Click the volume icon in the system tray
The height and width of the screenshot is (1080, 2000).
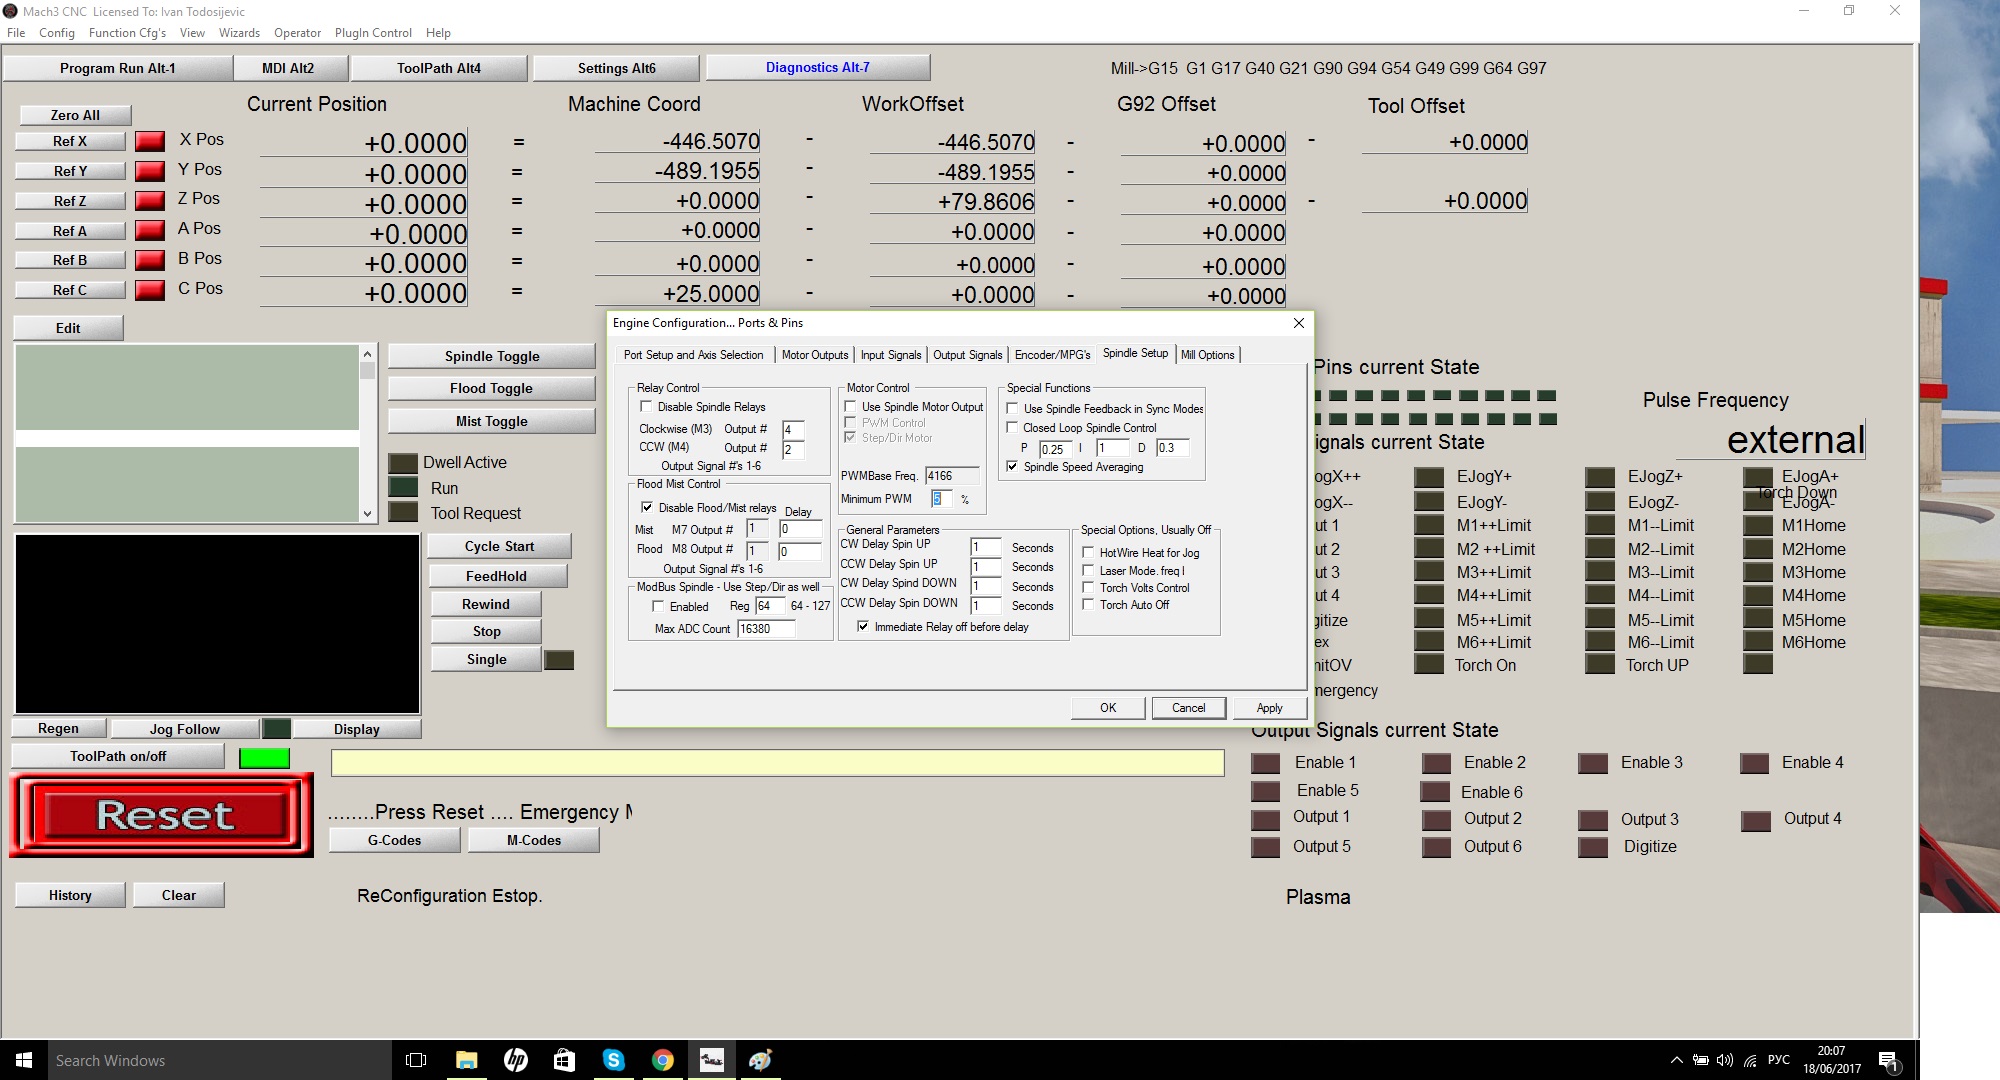[x=1725, y=1060]
